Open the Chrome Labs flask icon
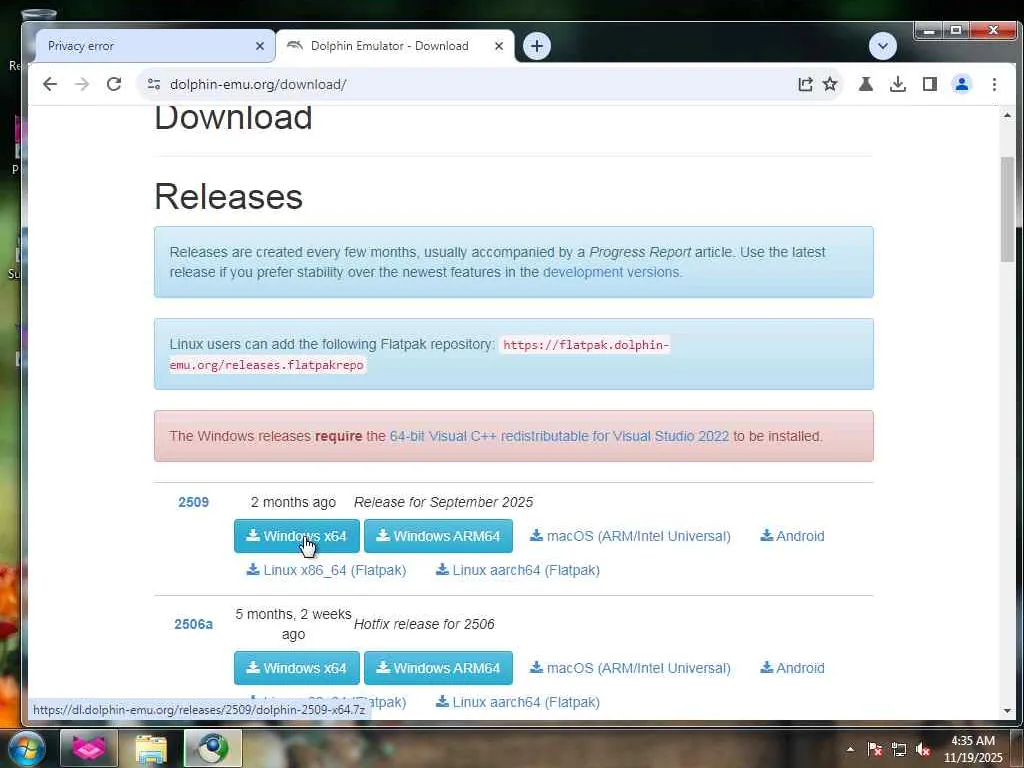1024x768 pixels. 866,84
